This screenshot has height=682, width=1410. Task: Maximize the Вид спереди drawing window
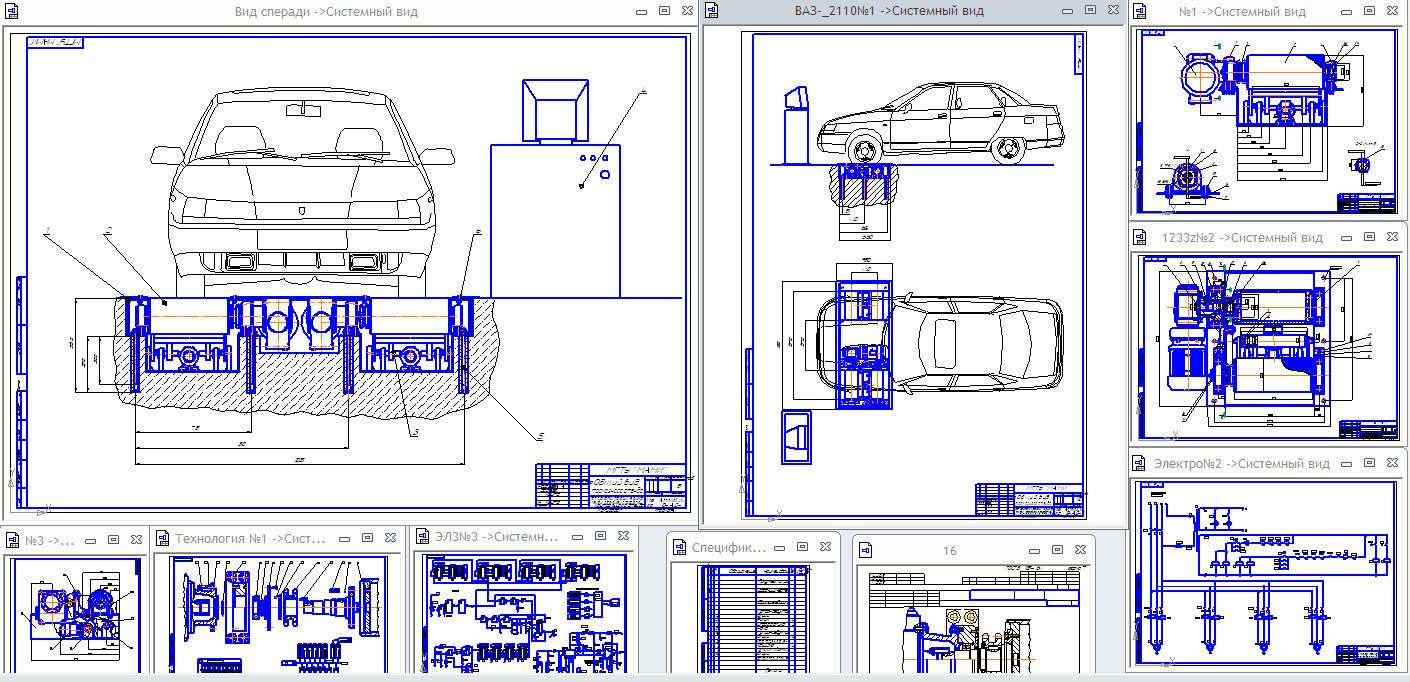pyautogui.click(x=665, y=10)
